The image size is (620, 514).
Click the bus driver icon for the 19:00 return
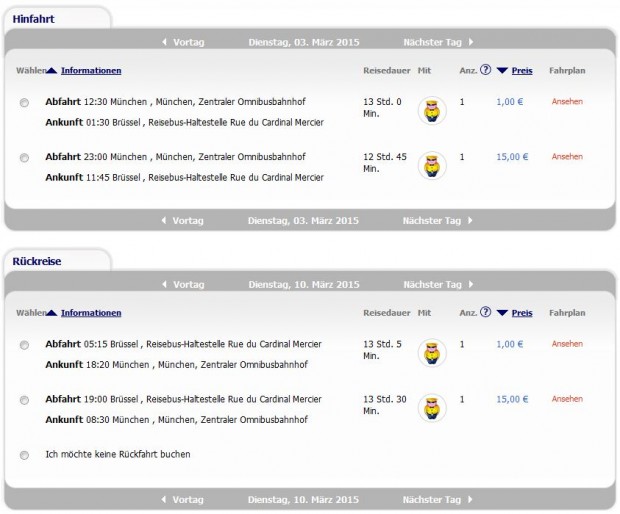[x=432, y=408]
